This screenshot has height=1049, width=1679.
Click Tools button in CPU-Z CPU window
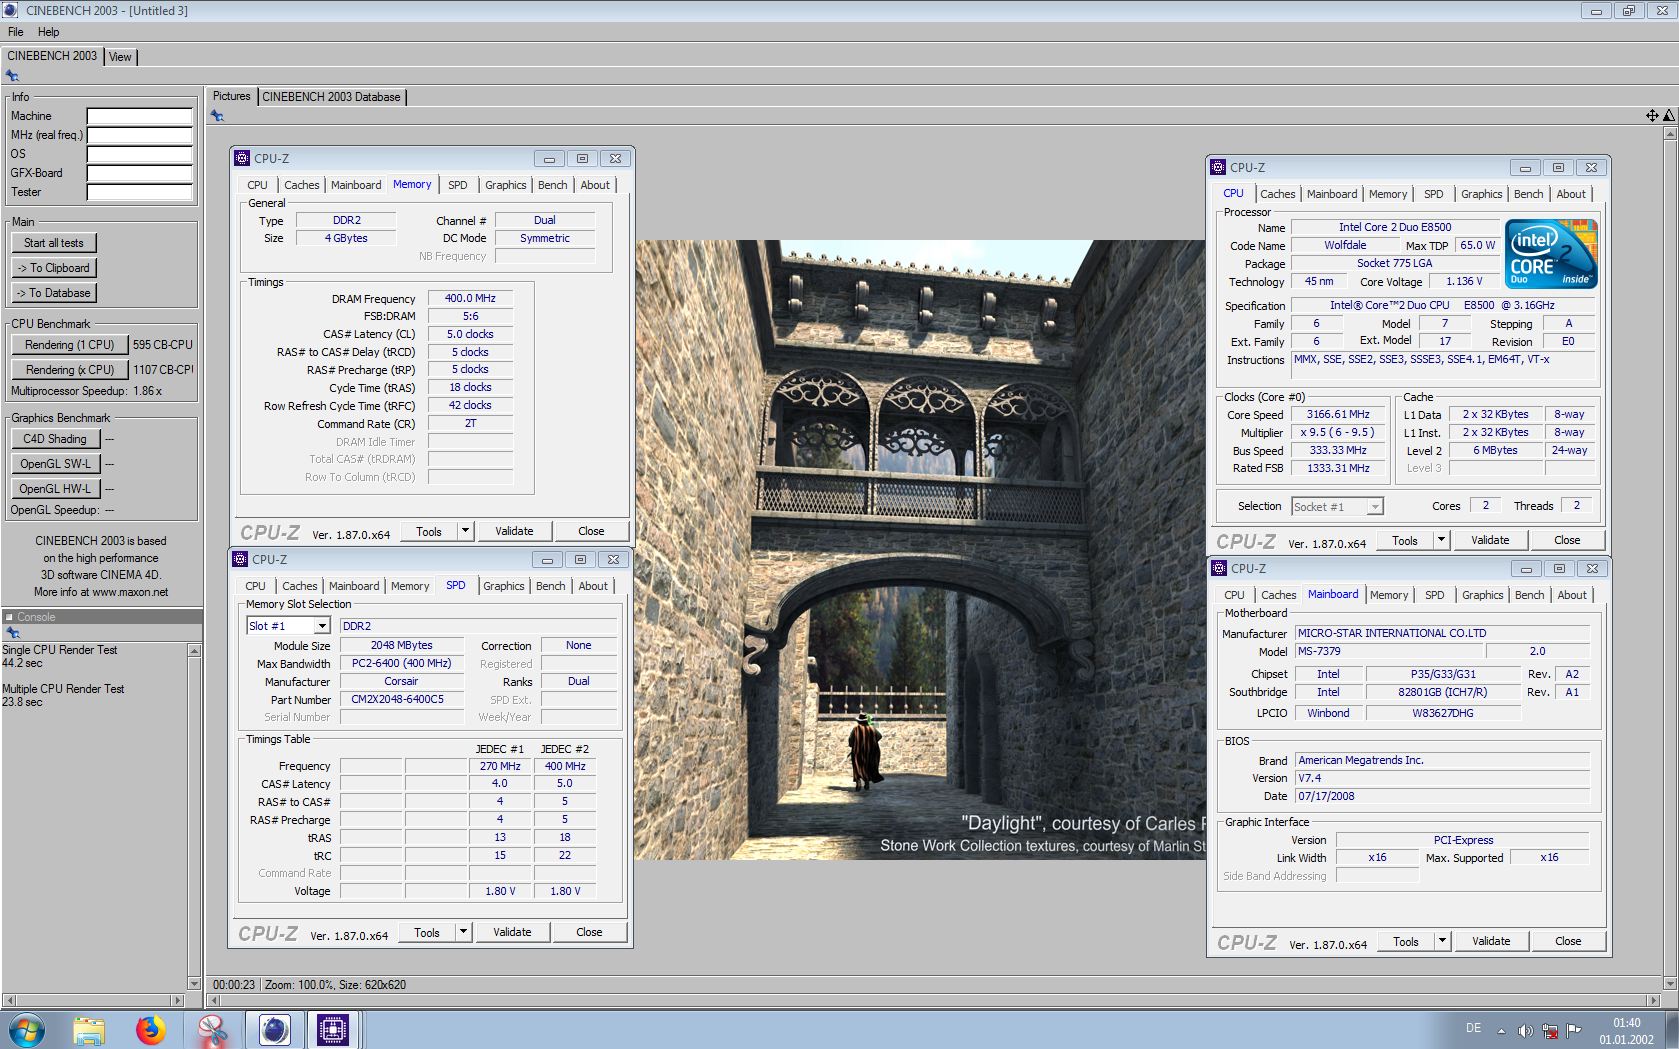click(1405, 540)
